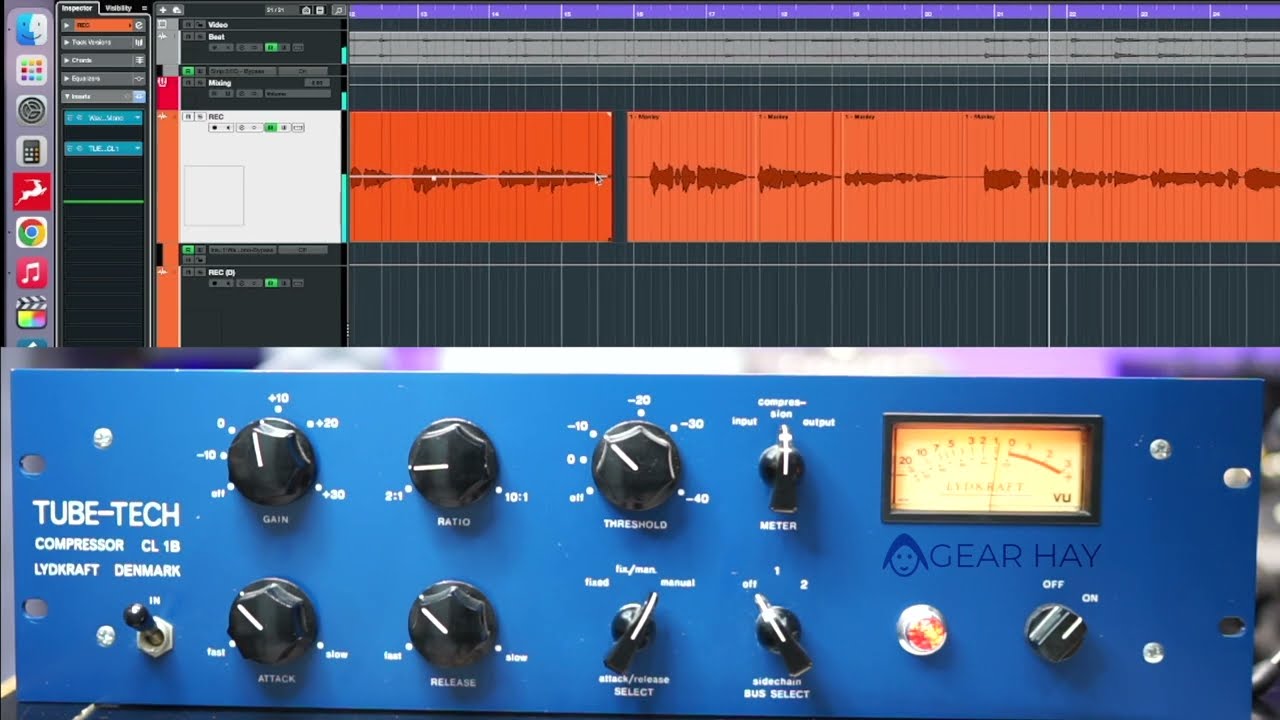
Task: Click the ATTACK knob on the compressor
Action: coord(272,621)
